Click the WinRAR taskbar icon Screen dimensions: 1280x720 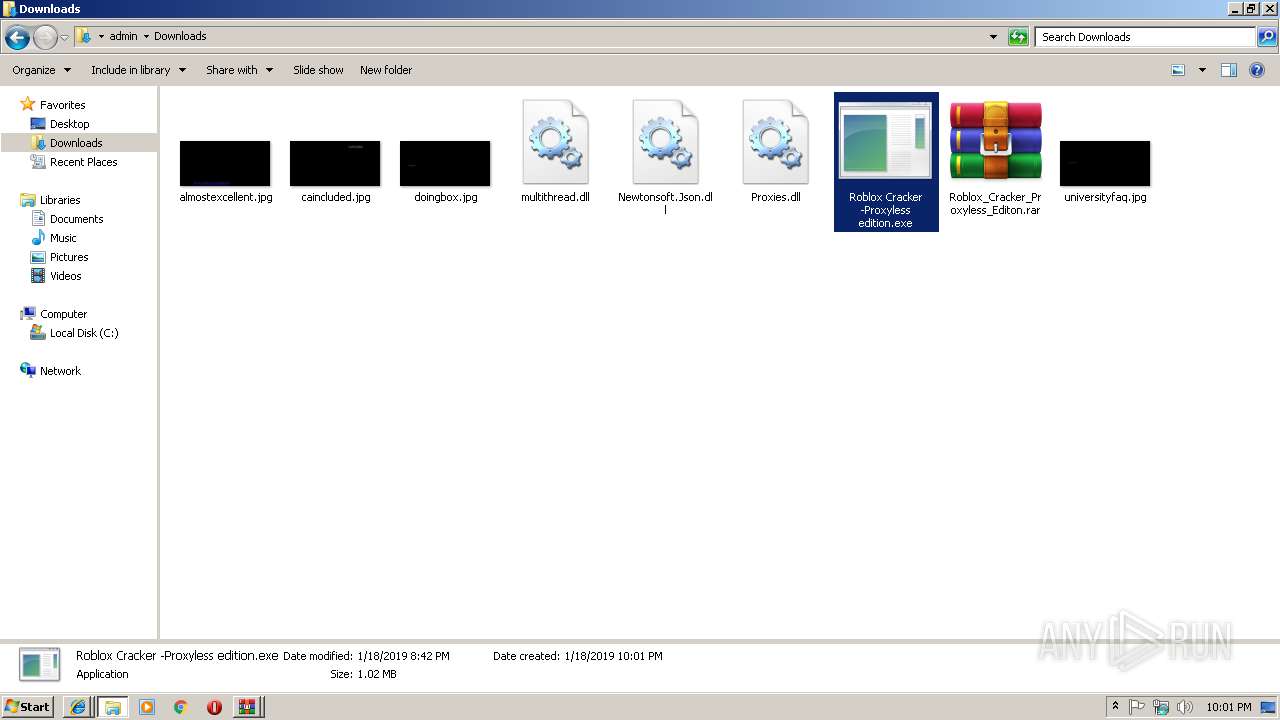coord(247,707)
